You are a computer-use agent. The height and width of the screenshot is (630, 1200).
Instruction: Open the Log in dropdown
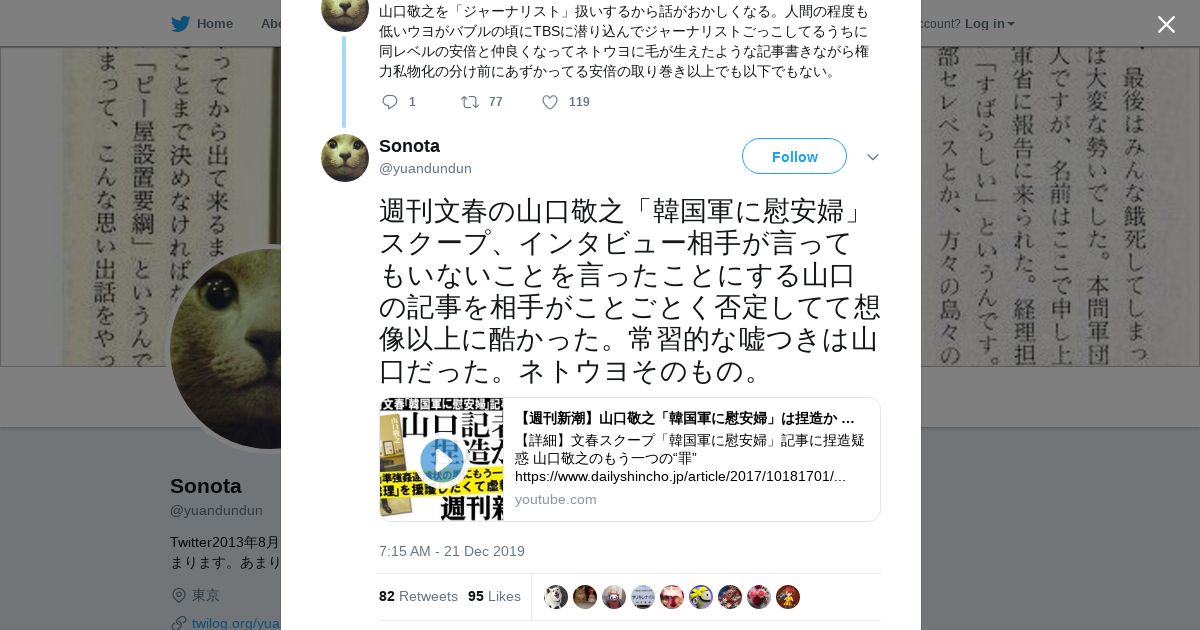tap(990, 24)
